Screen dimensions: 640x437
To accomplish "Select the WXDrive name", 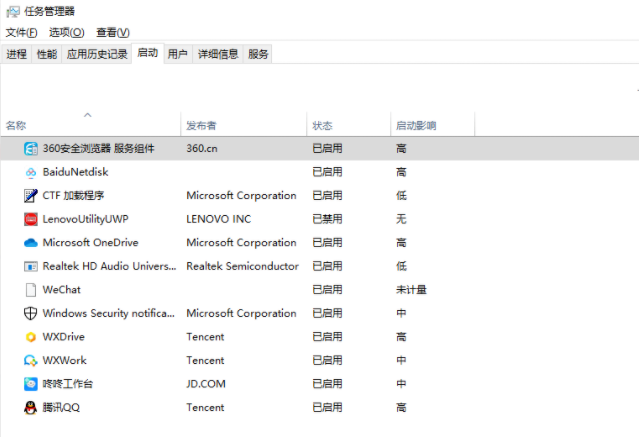I will [x=63, y=337].
